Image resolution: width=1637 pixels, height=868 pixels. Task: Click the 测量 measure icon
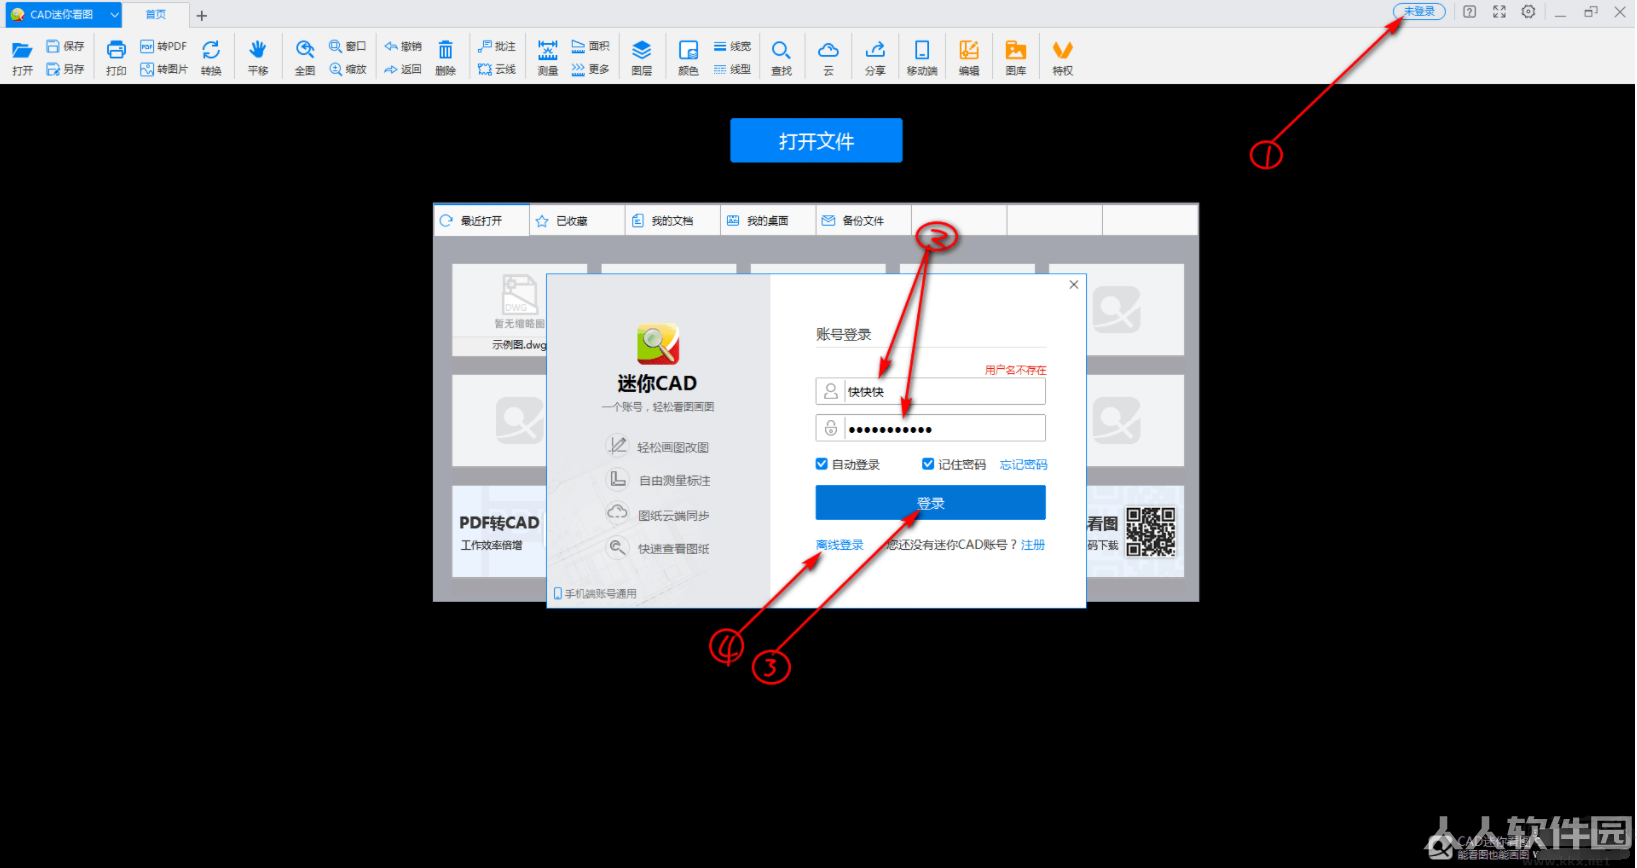coord(548,50)
